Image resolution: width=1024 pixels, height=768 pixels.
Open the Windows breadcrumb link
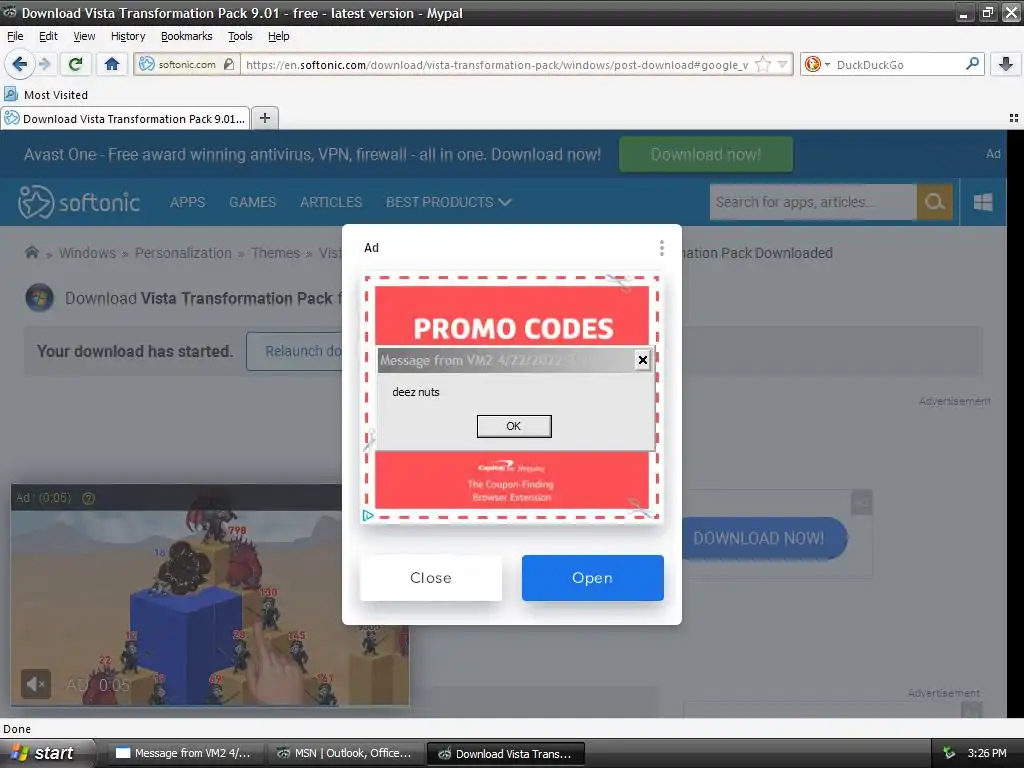coord(88,253)
